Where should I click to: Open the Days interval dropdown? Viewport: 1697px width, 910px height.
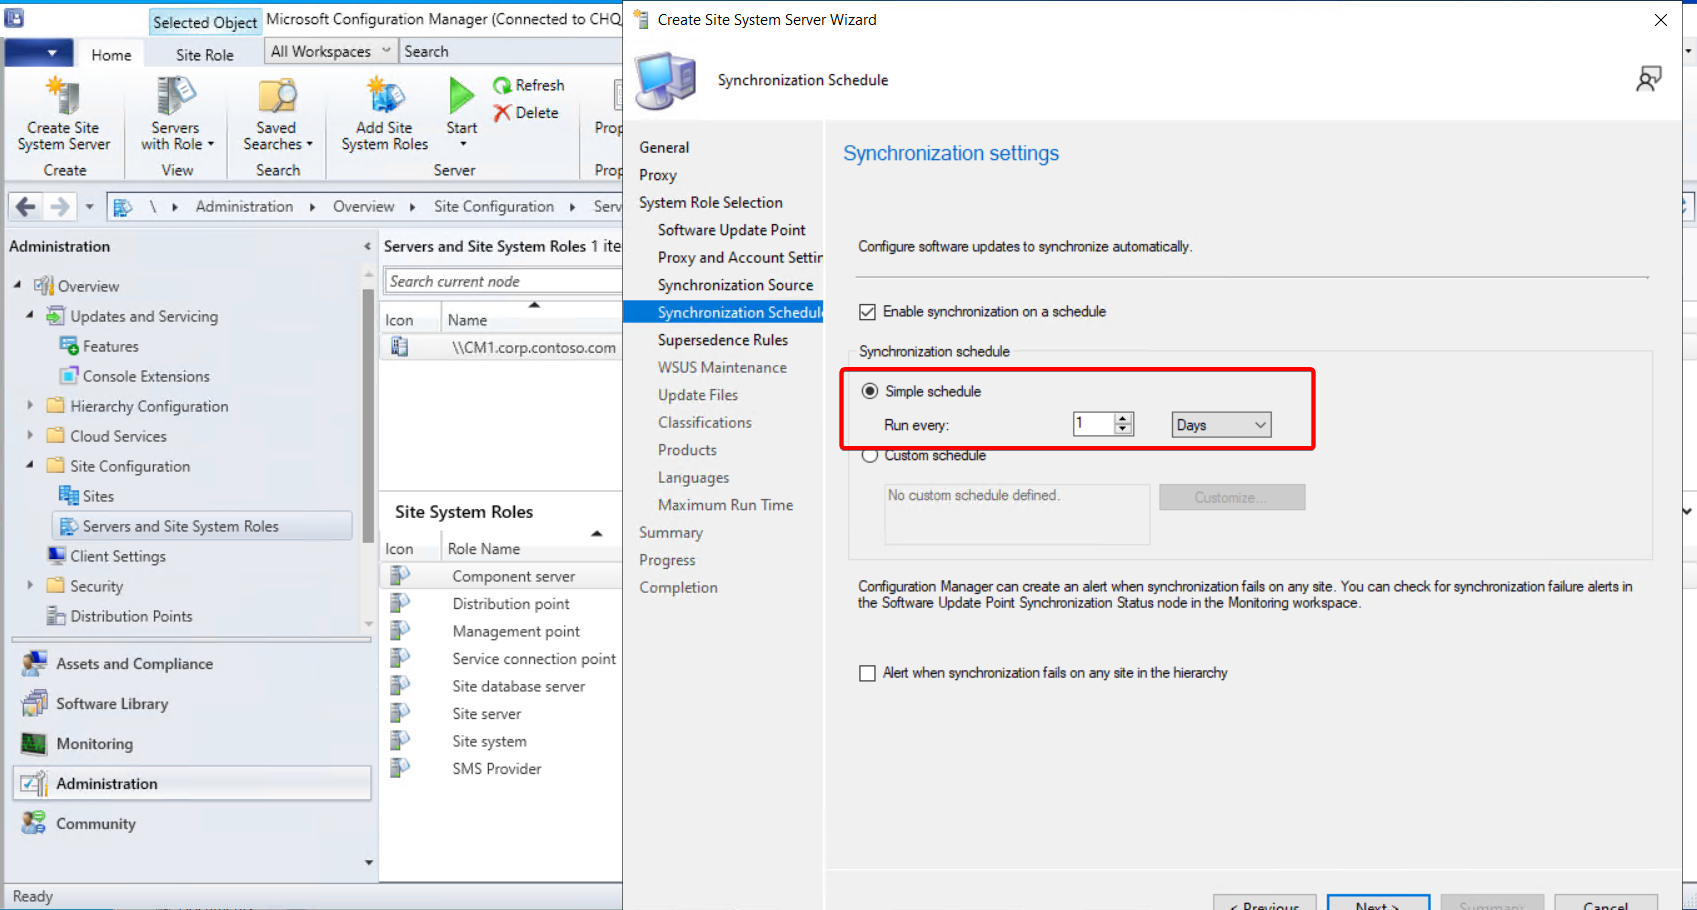(1221, 425)
